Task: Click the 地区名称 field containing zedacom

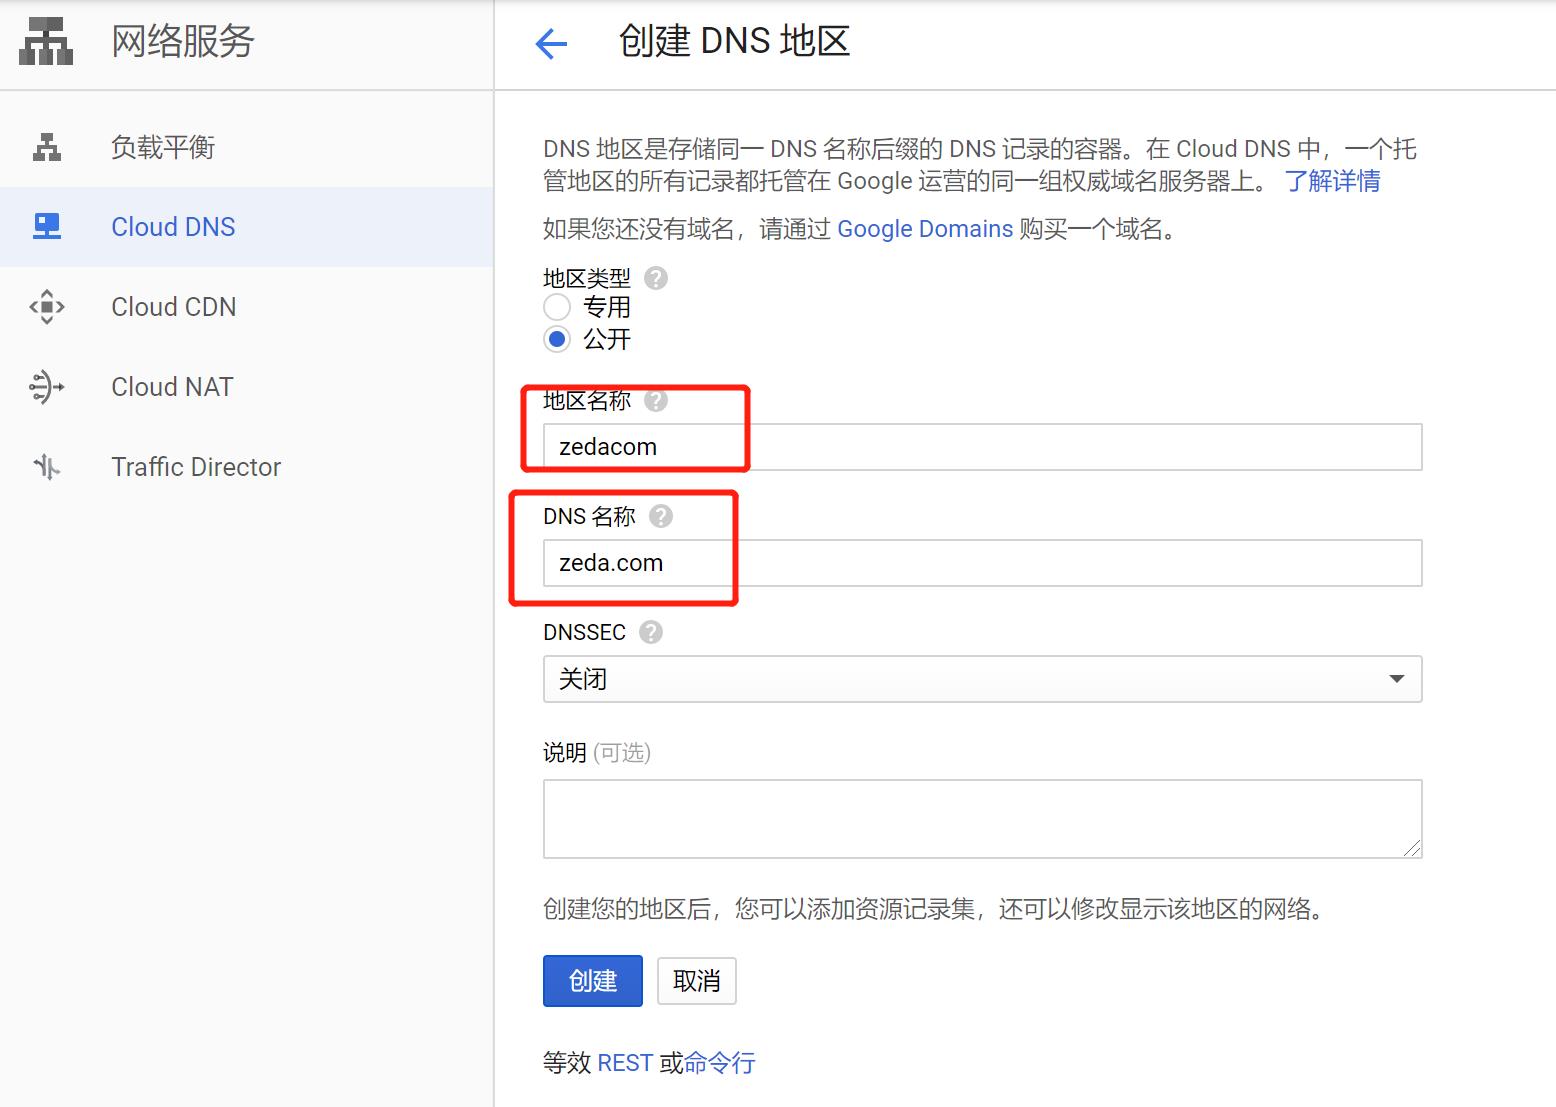Action: pos(981,447)
